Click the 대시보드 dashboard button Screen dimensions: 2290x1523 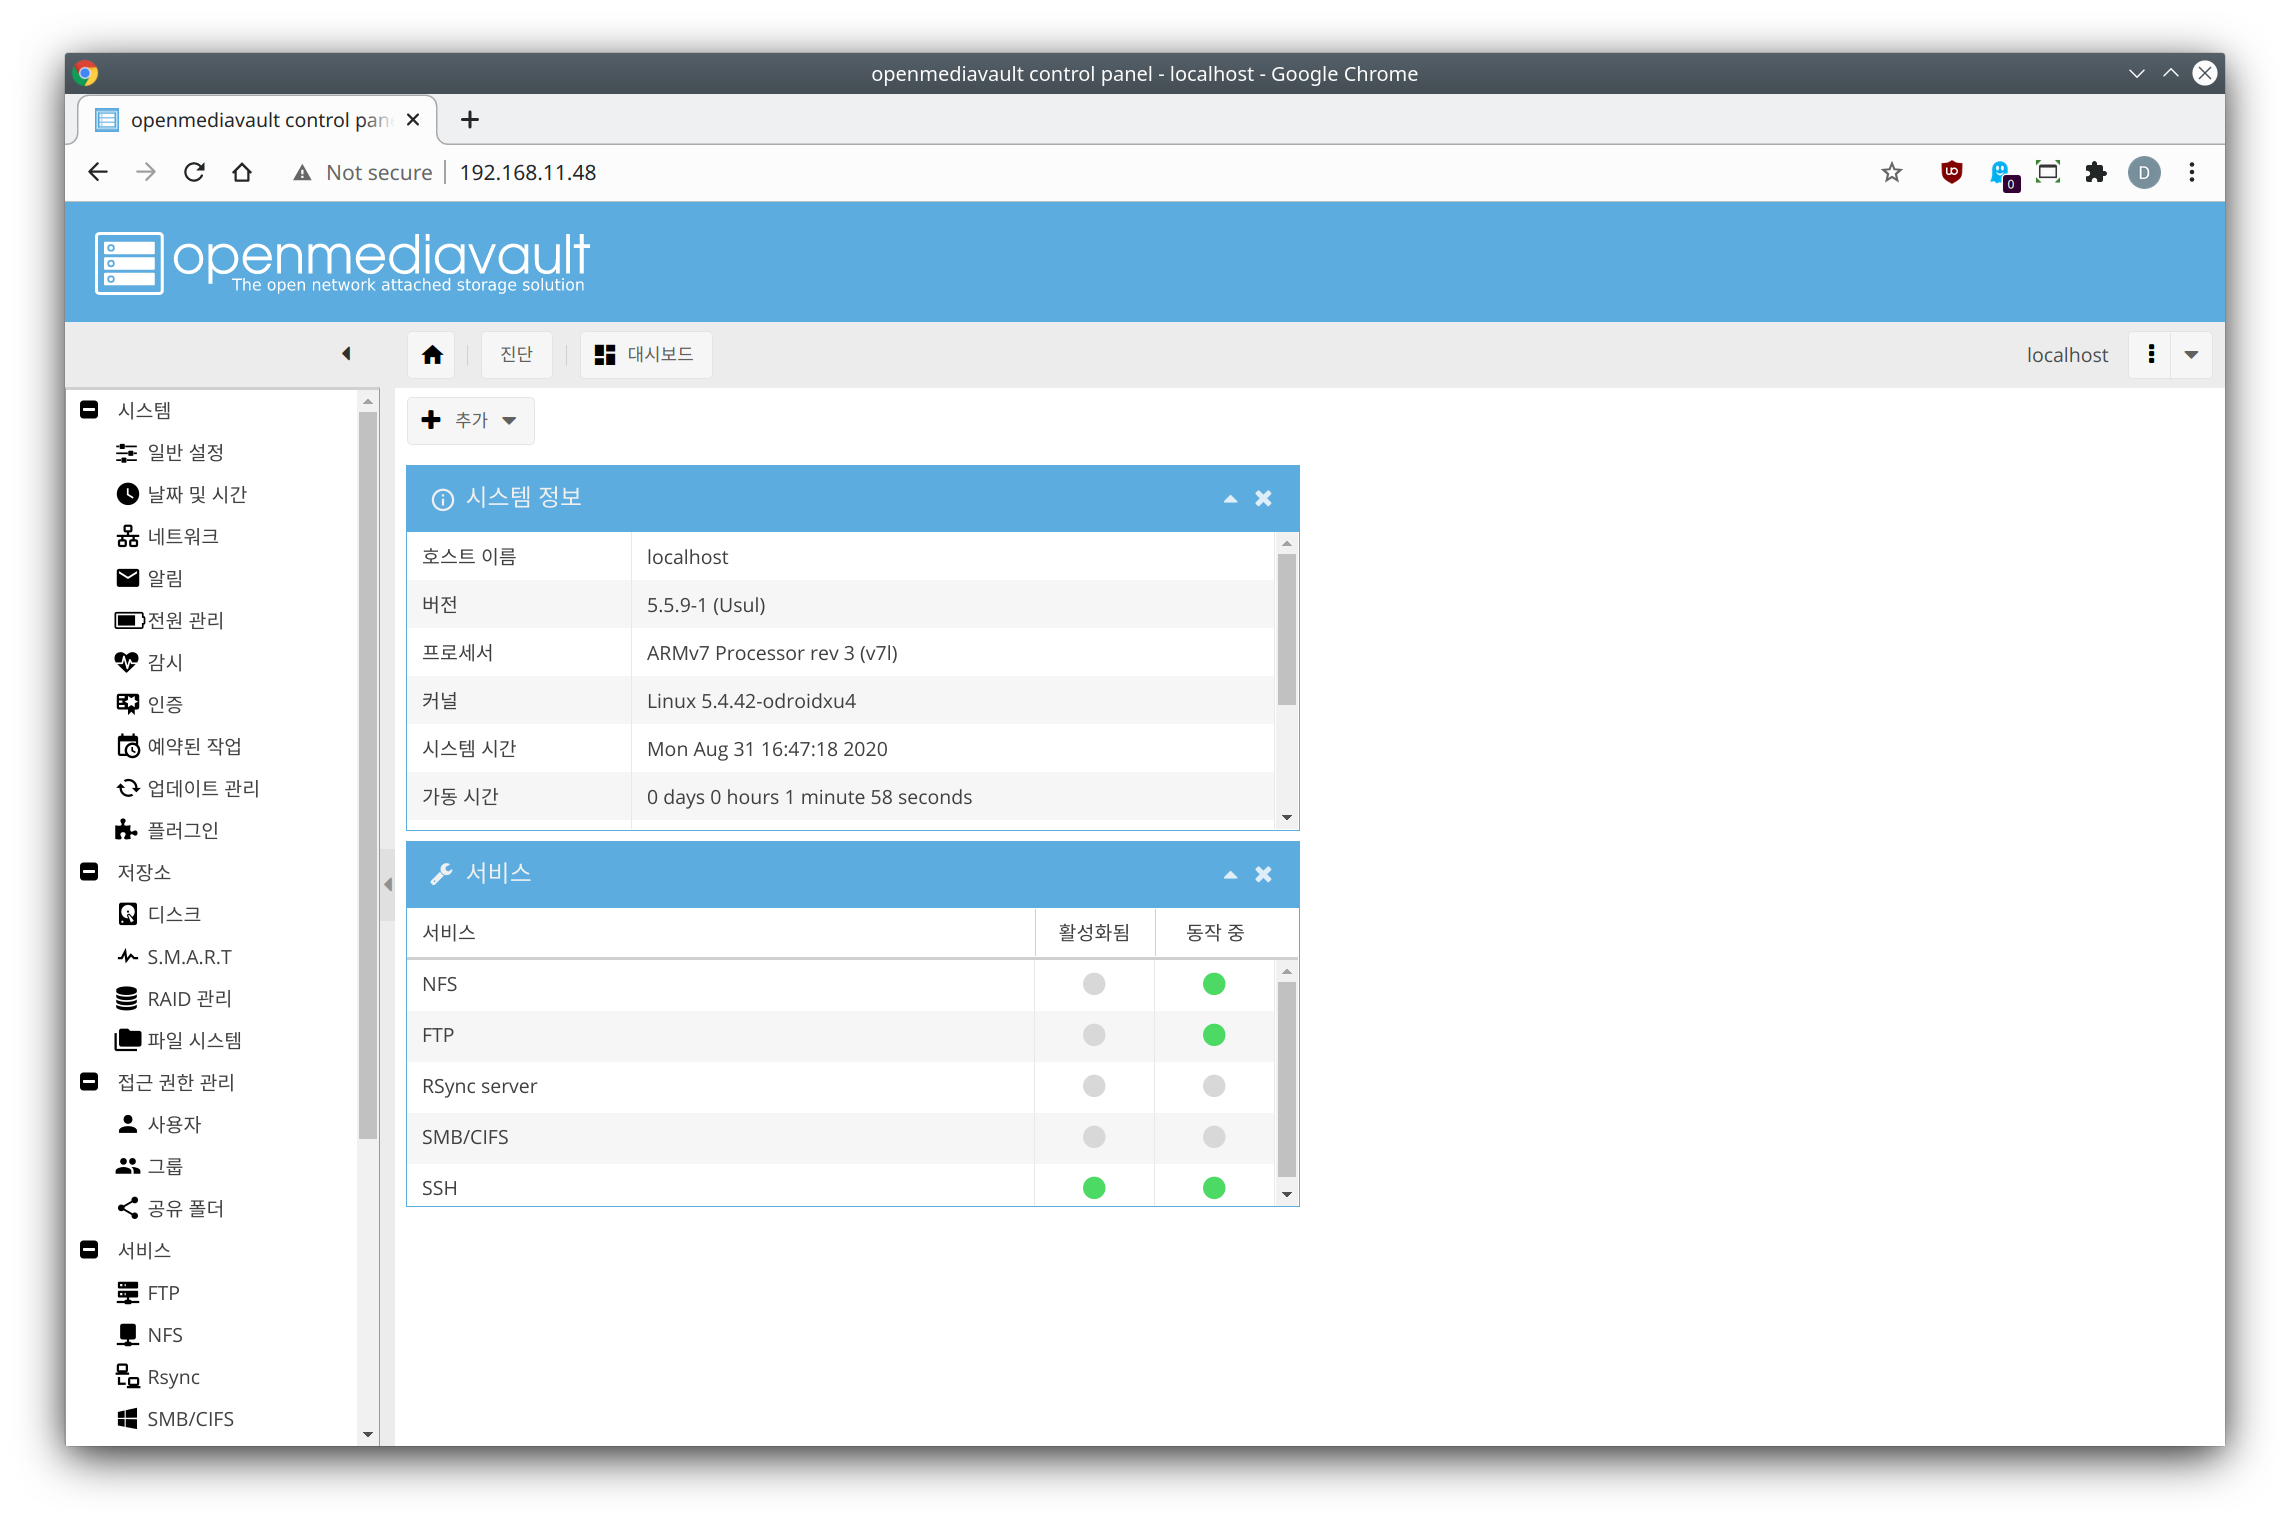645,355
